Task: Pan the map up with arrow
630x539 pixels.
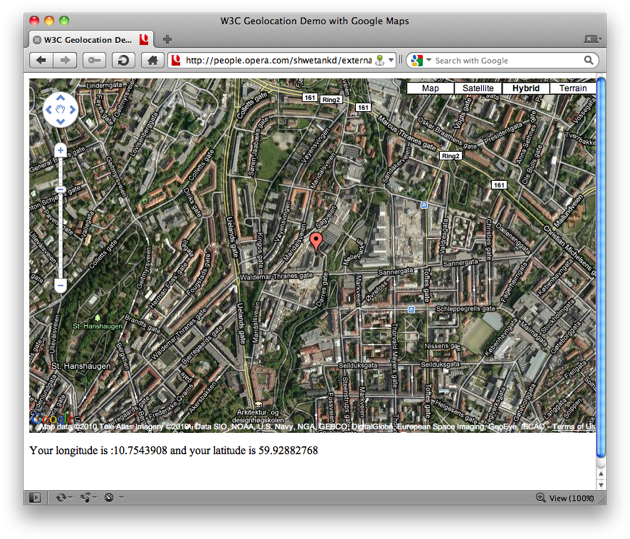Action: click(61, 98)
